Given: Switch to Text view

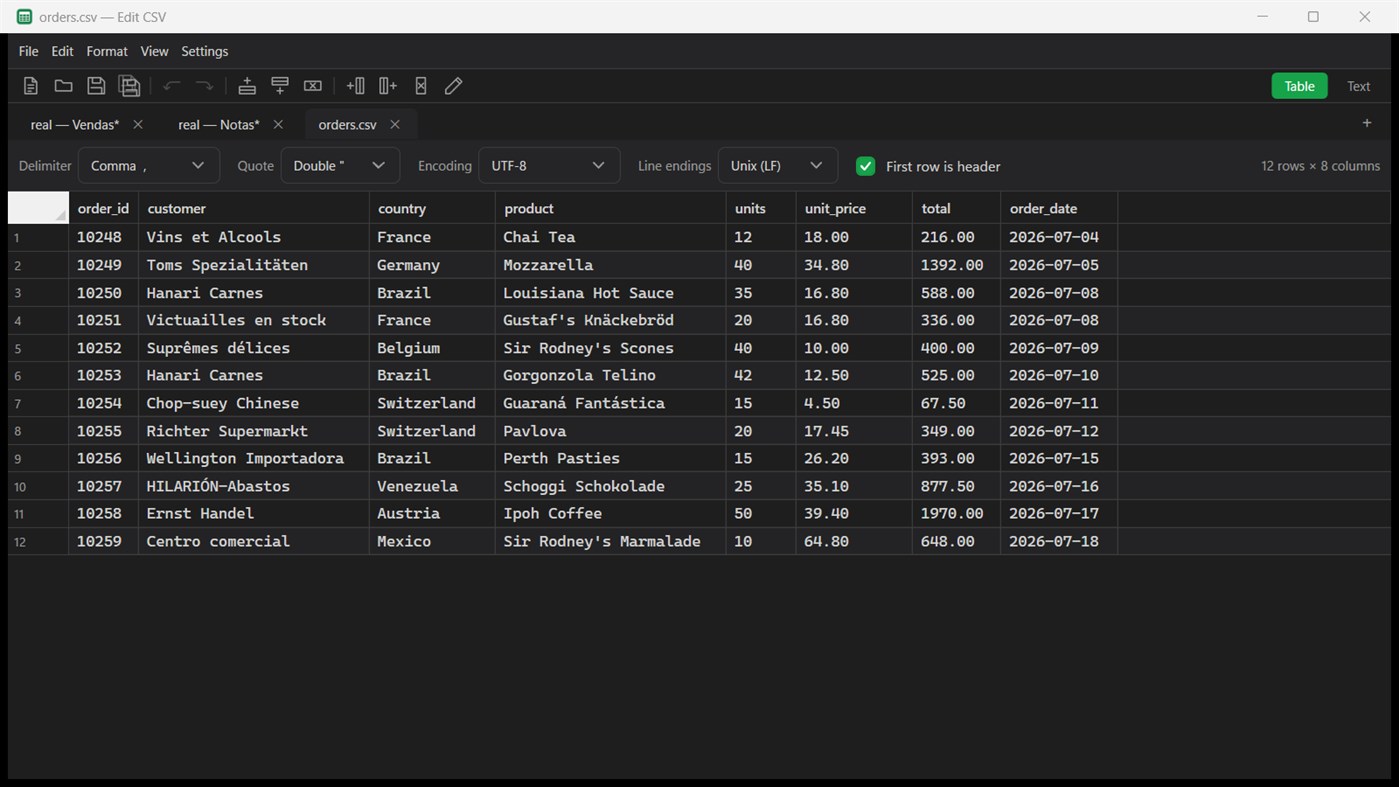Looking at the screenshot, I should click(1358, 86).
